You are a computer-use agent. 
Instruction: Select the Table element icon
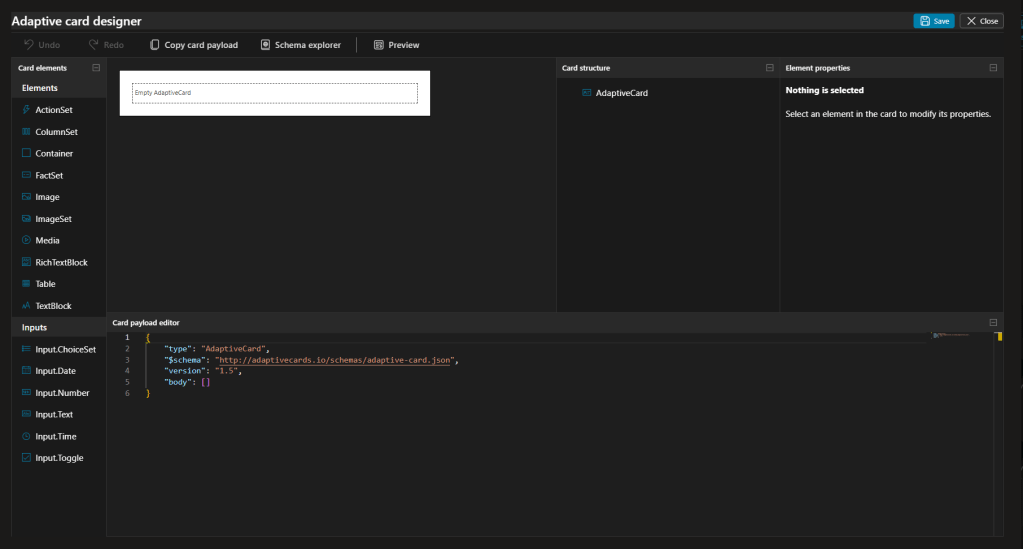point(26,284)
